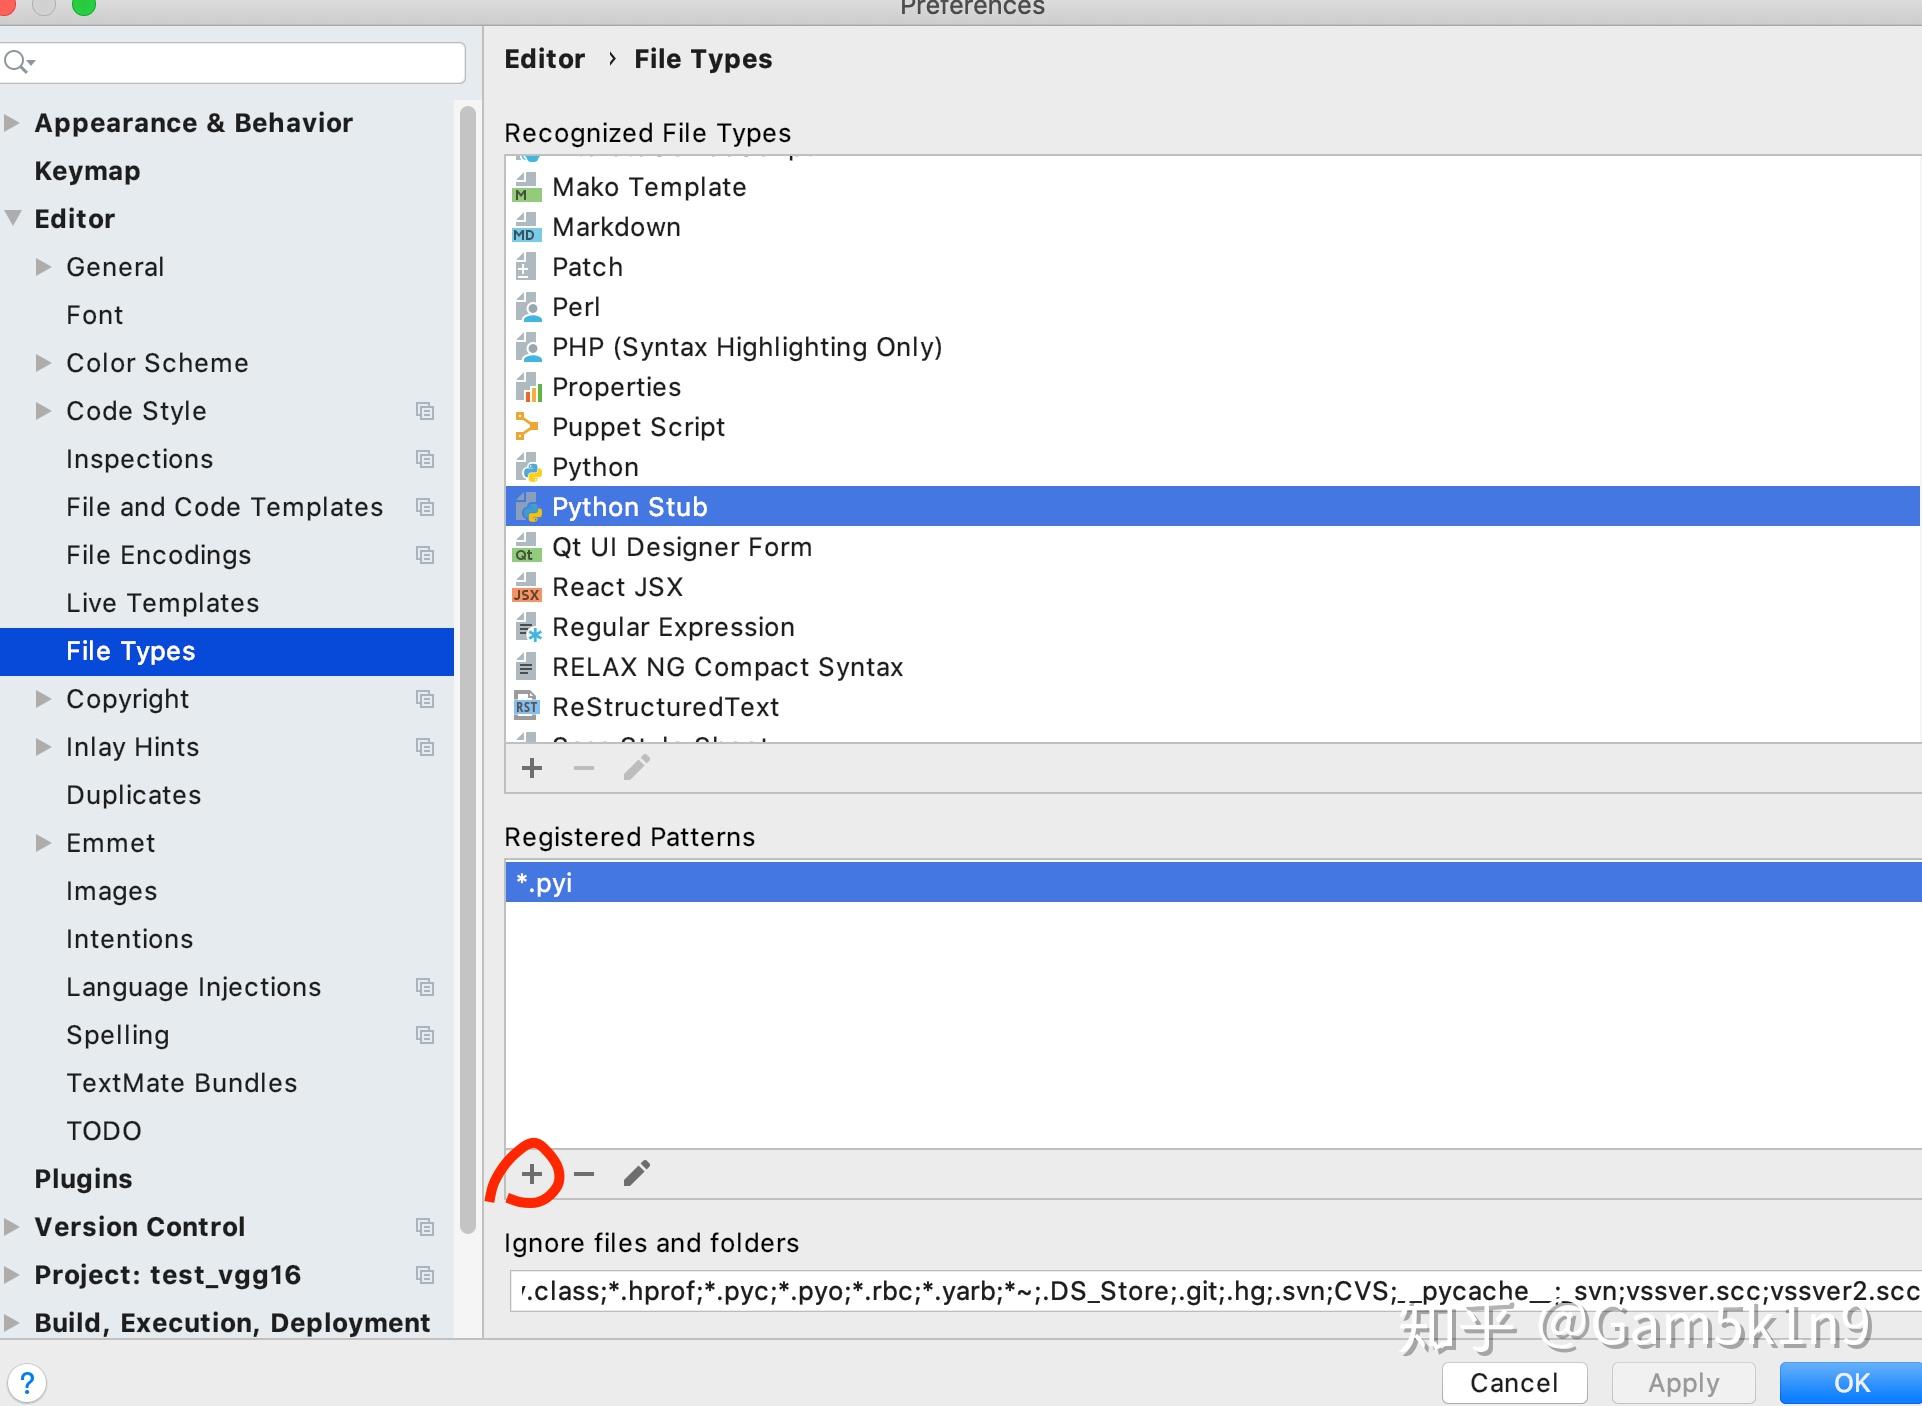Click Markdown file type icon

point(526,228)
